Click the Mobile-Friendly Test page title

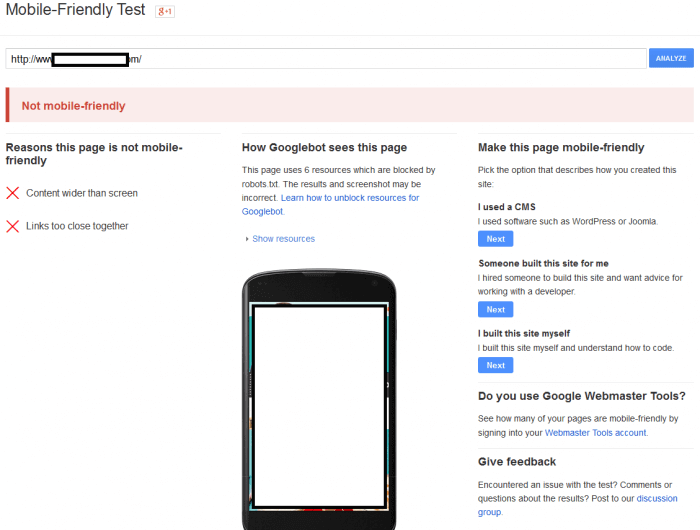(76, 11)
